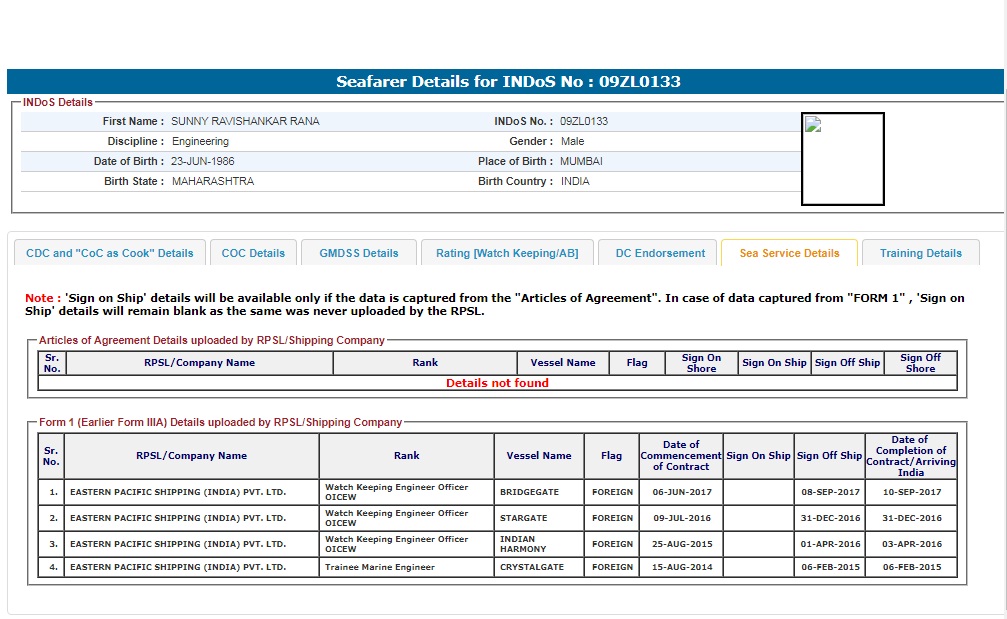Select the INDIAN HARMONY vessel cell
This screenshot has height=619, width=1007.
(523, 544)
